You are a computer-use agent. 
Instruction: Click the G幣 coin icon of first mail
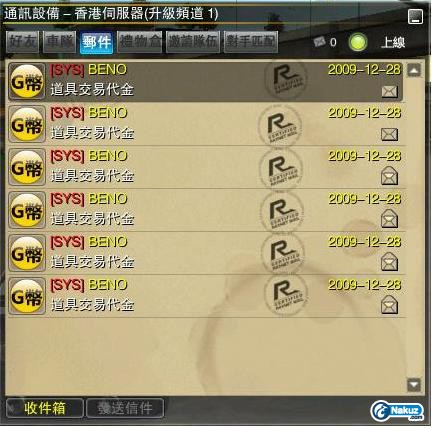point(27,82)
